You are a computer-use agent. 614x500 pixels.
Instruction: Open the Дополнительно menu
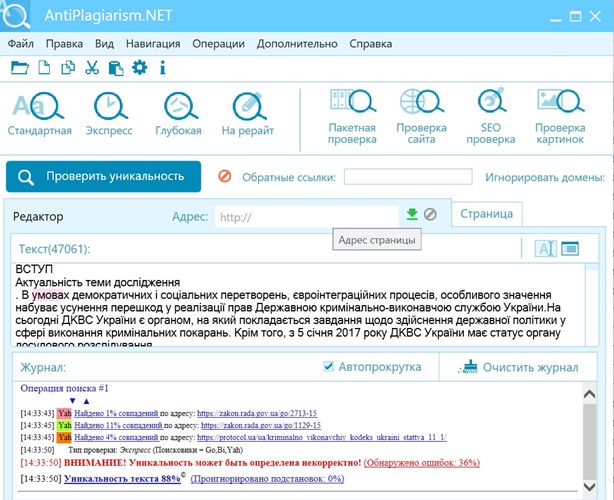coord(297,43)
